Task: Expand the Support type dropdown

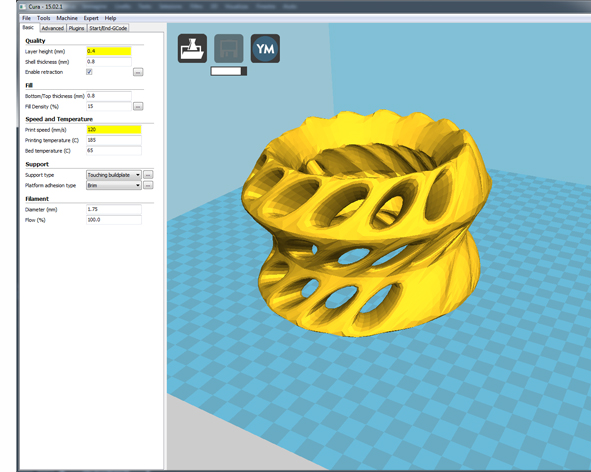Action: pos(114,175)
